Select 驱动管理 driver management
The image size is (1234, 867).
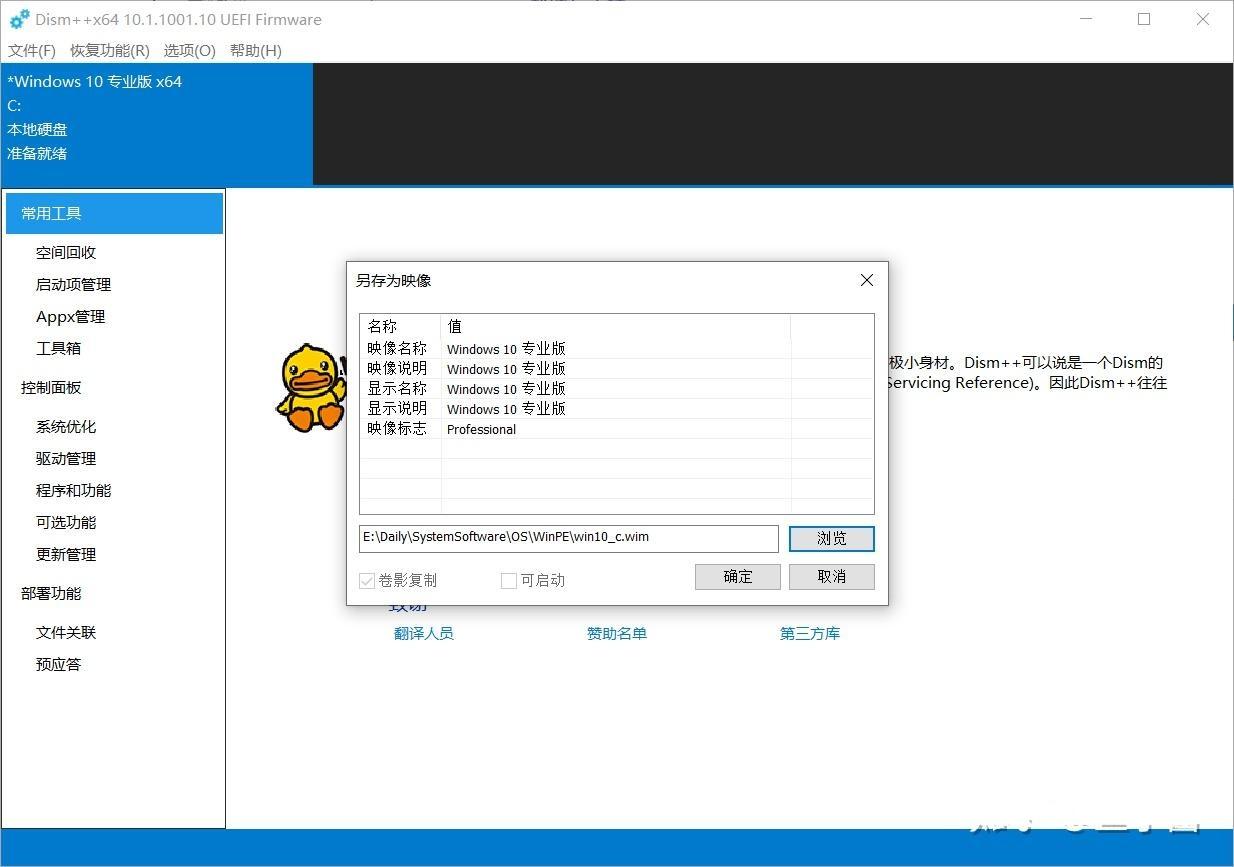pos(65,458)
